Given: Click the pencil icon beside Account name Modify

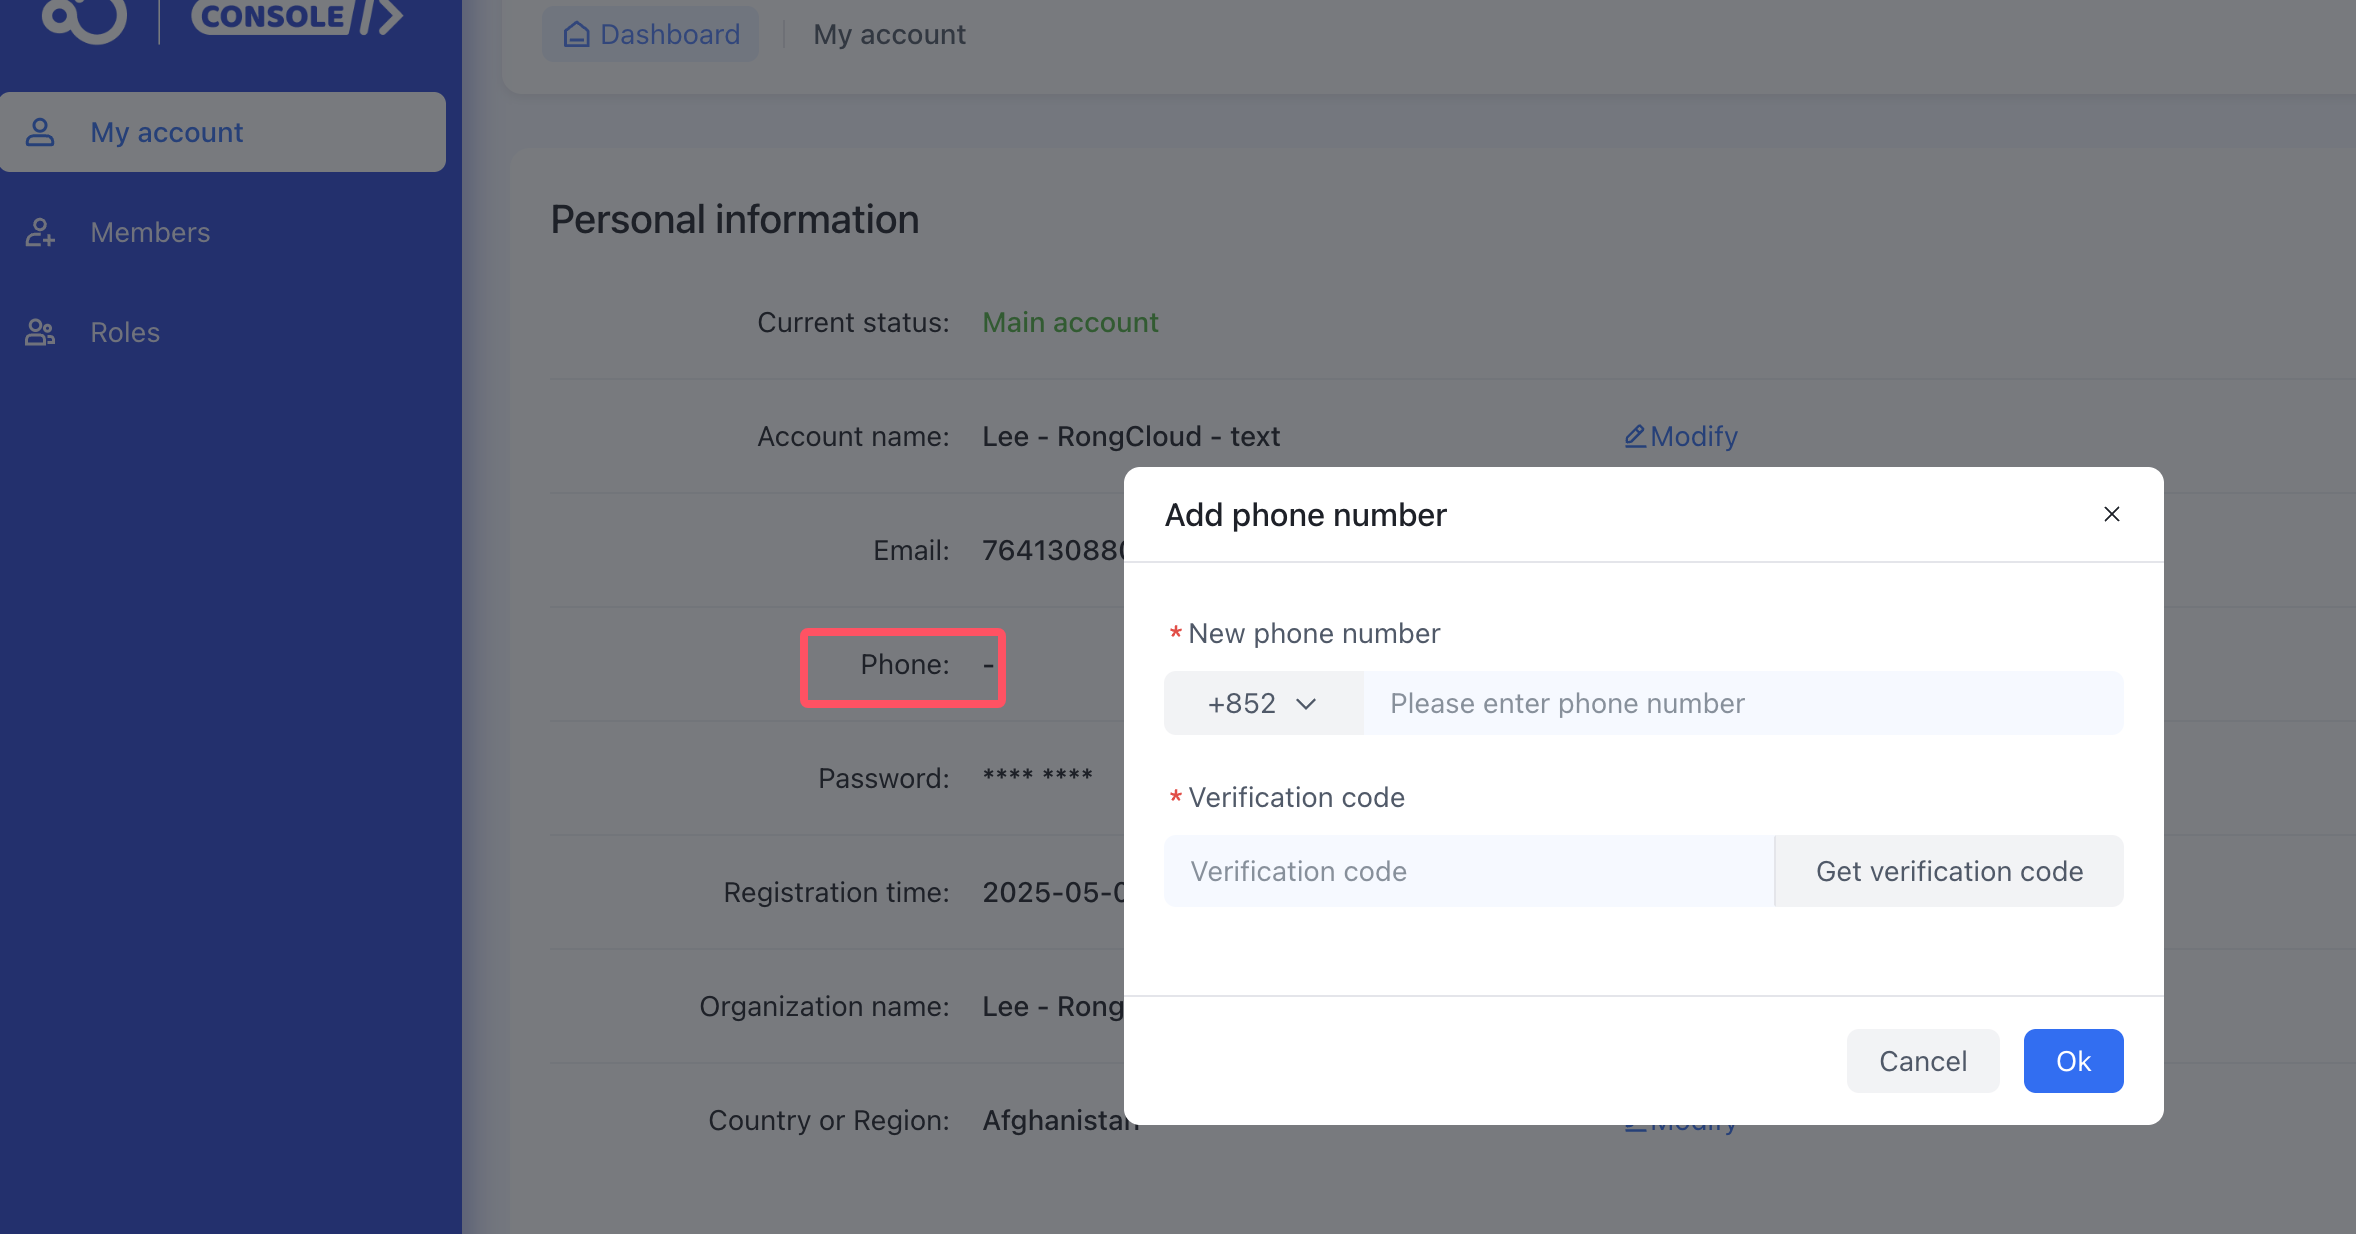Looking at the screenshot, I should click(x=1635, y=436).
